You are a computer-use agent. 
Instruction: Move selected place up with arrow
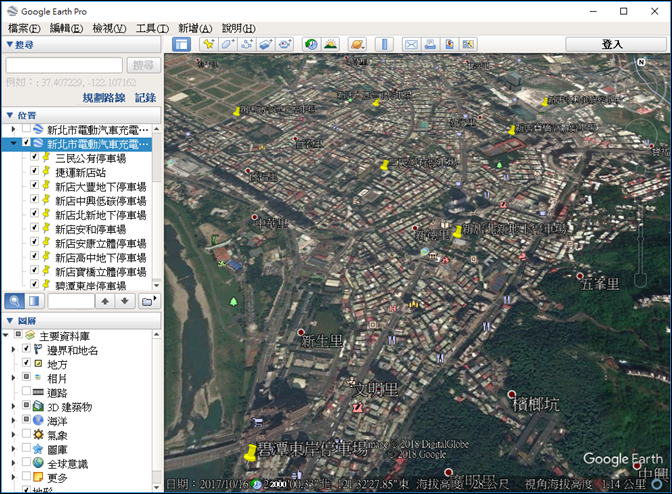pos(105,301)
